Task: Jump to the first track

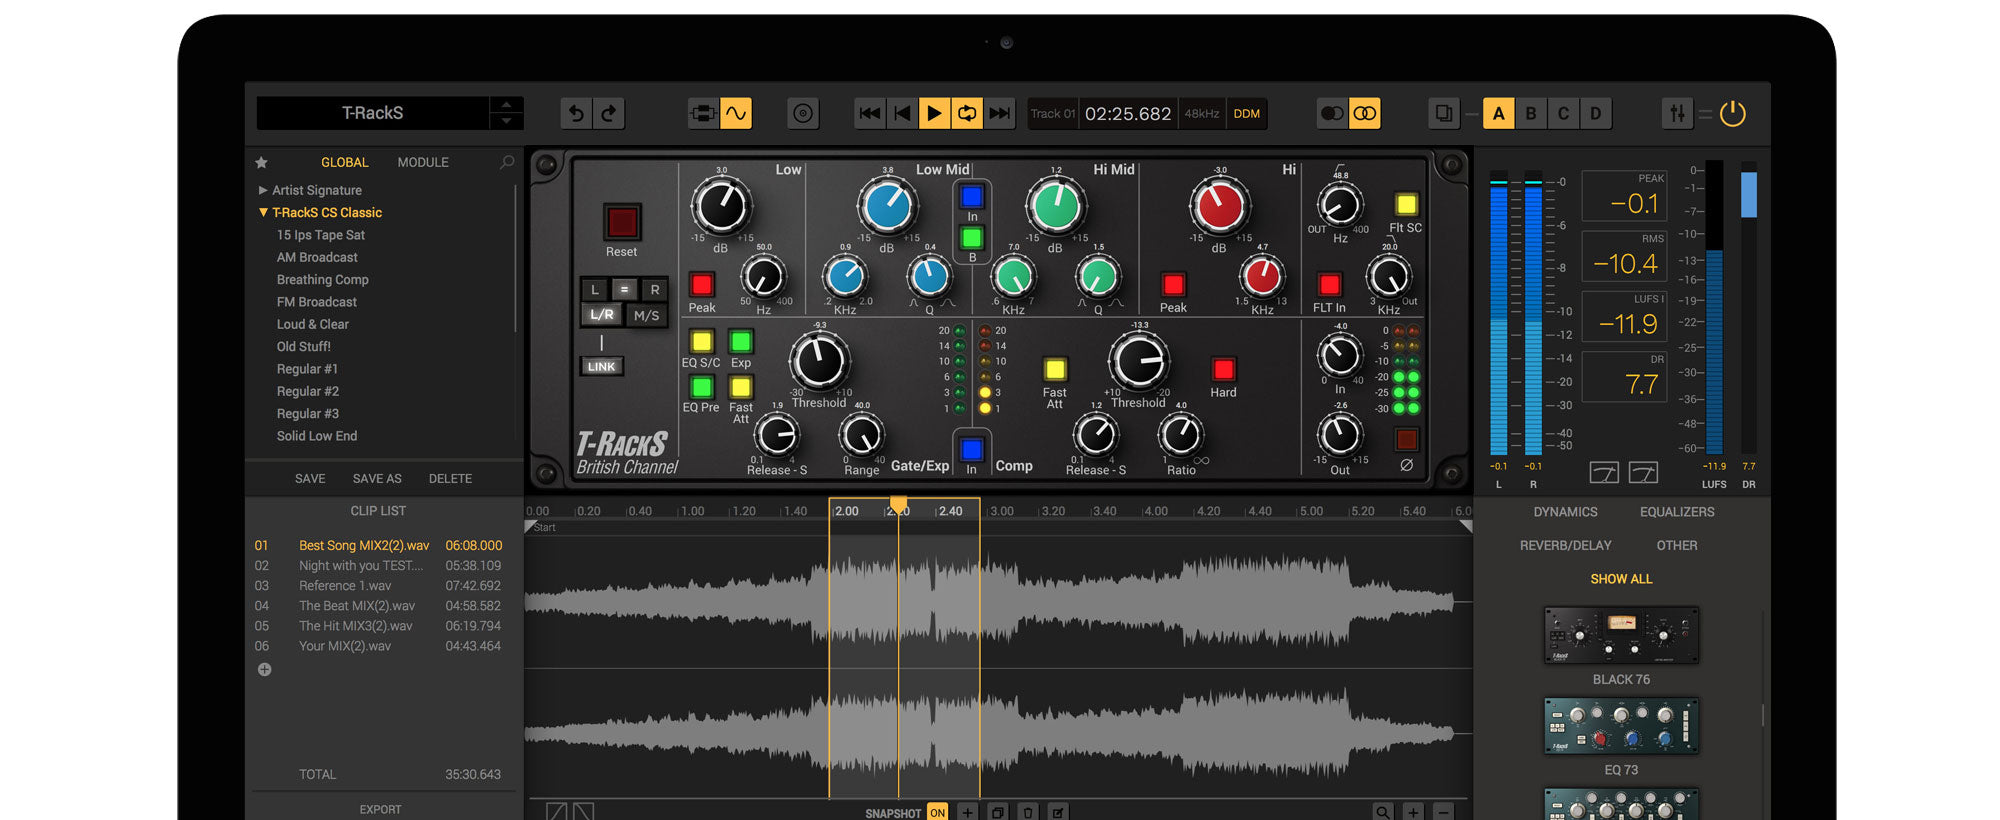Action: [870, 114]
